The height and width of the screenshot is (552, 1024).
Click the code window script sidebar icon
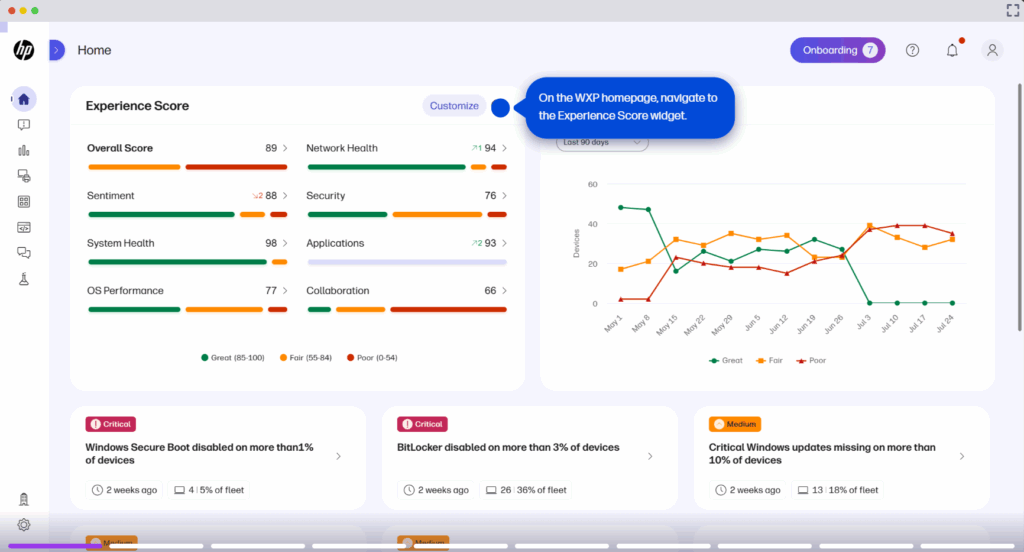(x=24, y=228)
